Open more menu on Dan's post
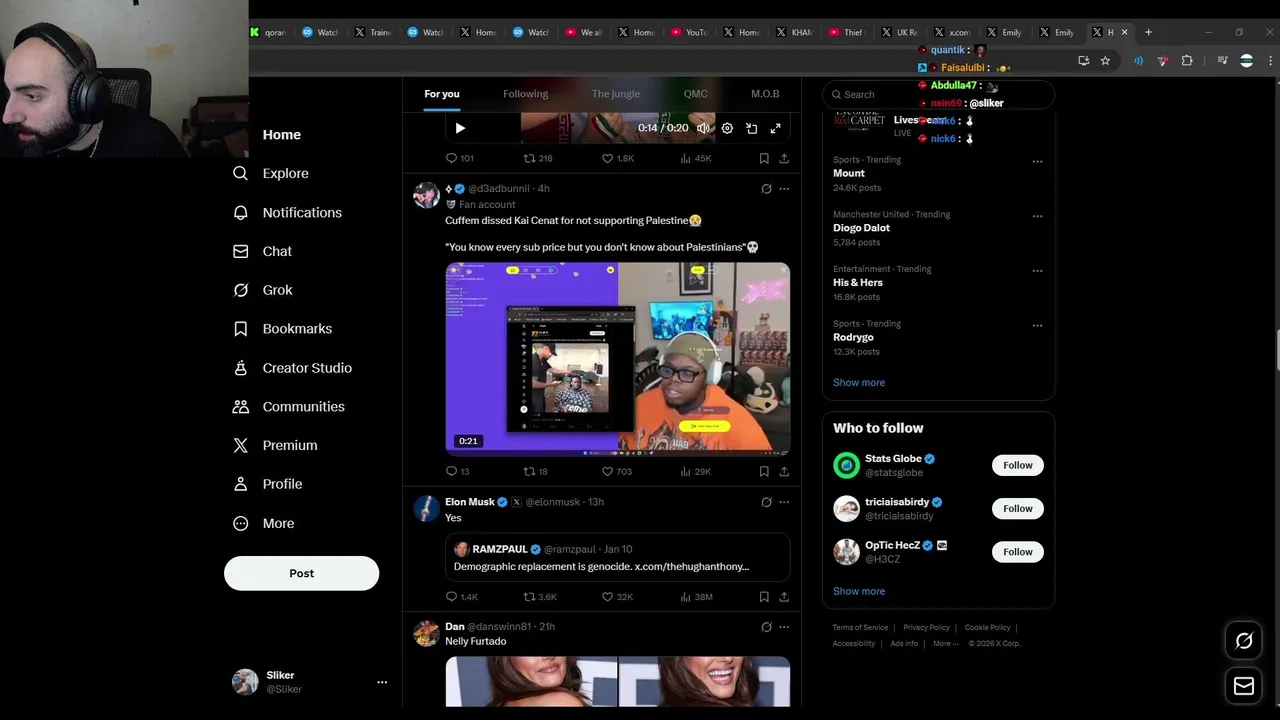Image resolution: width=1280 pixels, height=720 pixels. (x=784, y=627)
